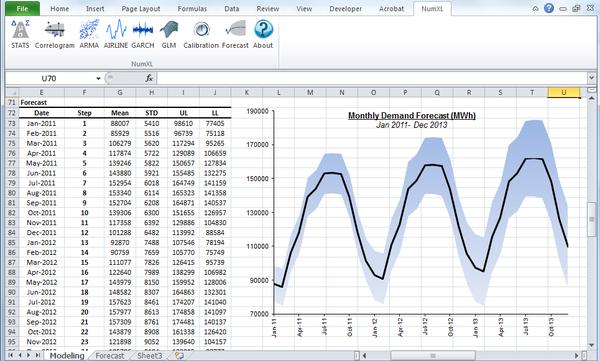
Task: Select UL value 174858 for Aug-2012
Action: pyautogui.click(x=183, y=312)
